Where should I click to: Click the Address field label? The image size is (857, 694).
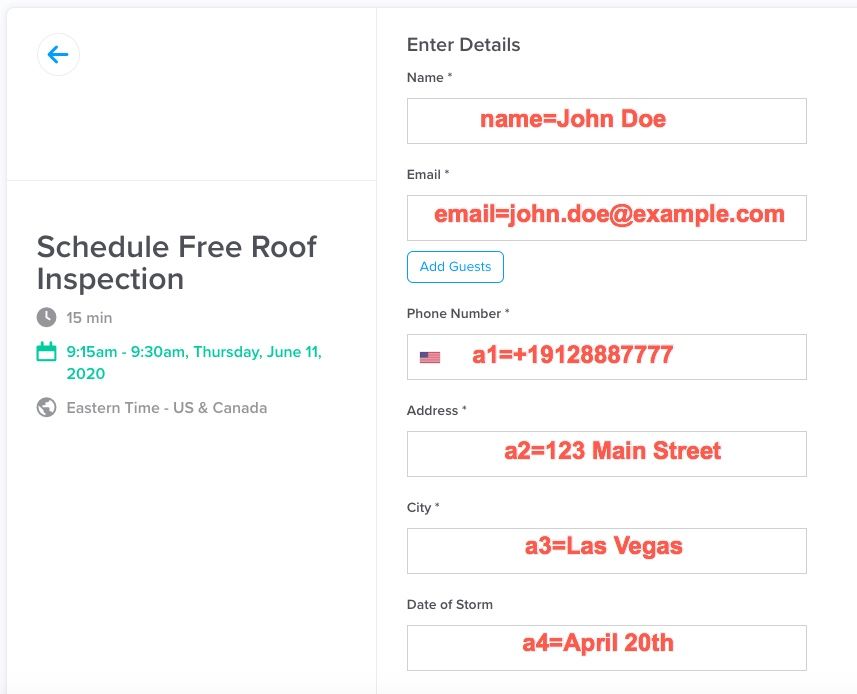436,410
